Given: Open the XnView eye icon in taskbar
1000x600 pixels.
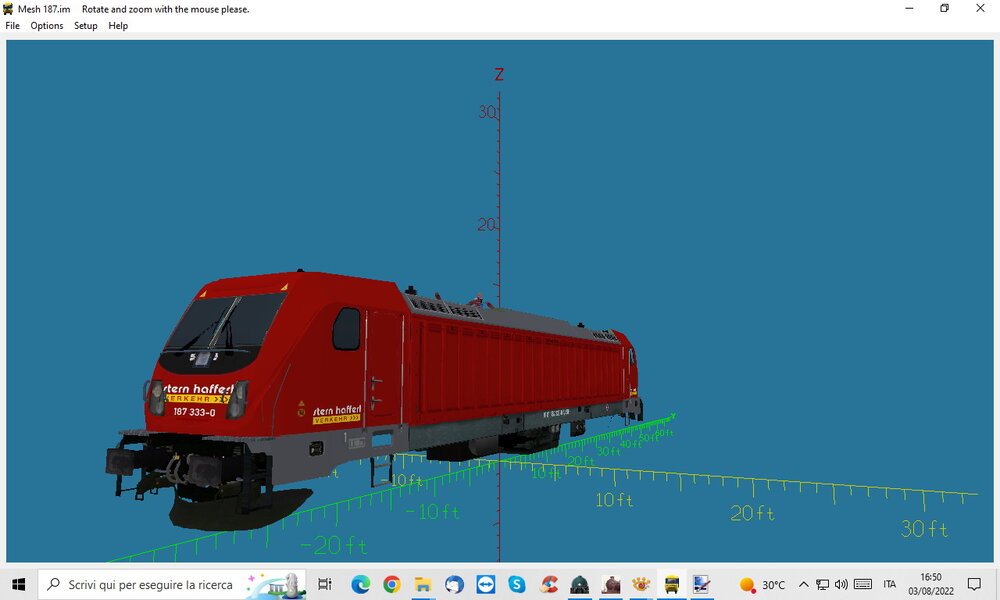Looking at the screenshot, I should click(x=641, y=584).
